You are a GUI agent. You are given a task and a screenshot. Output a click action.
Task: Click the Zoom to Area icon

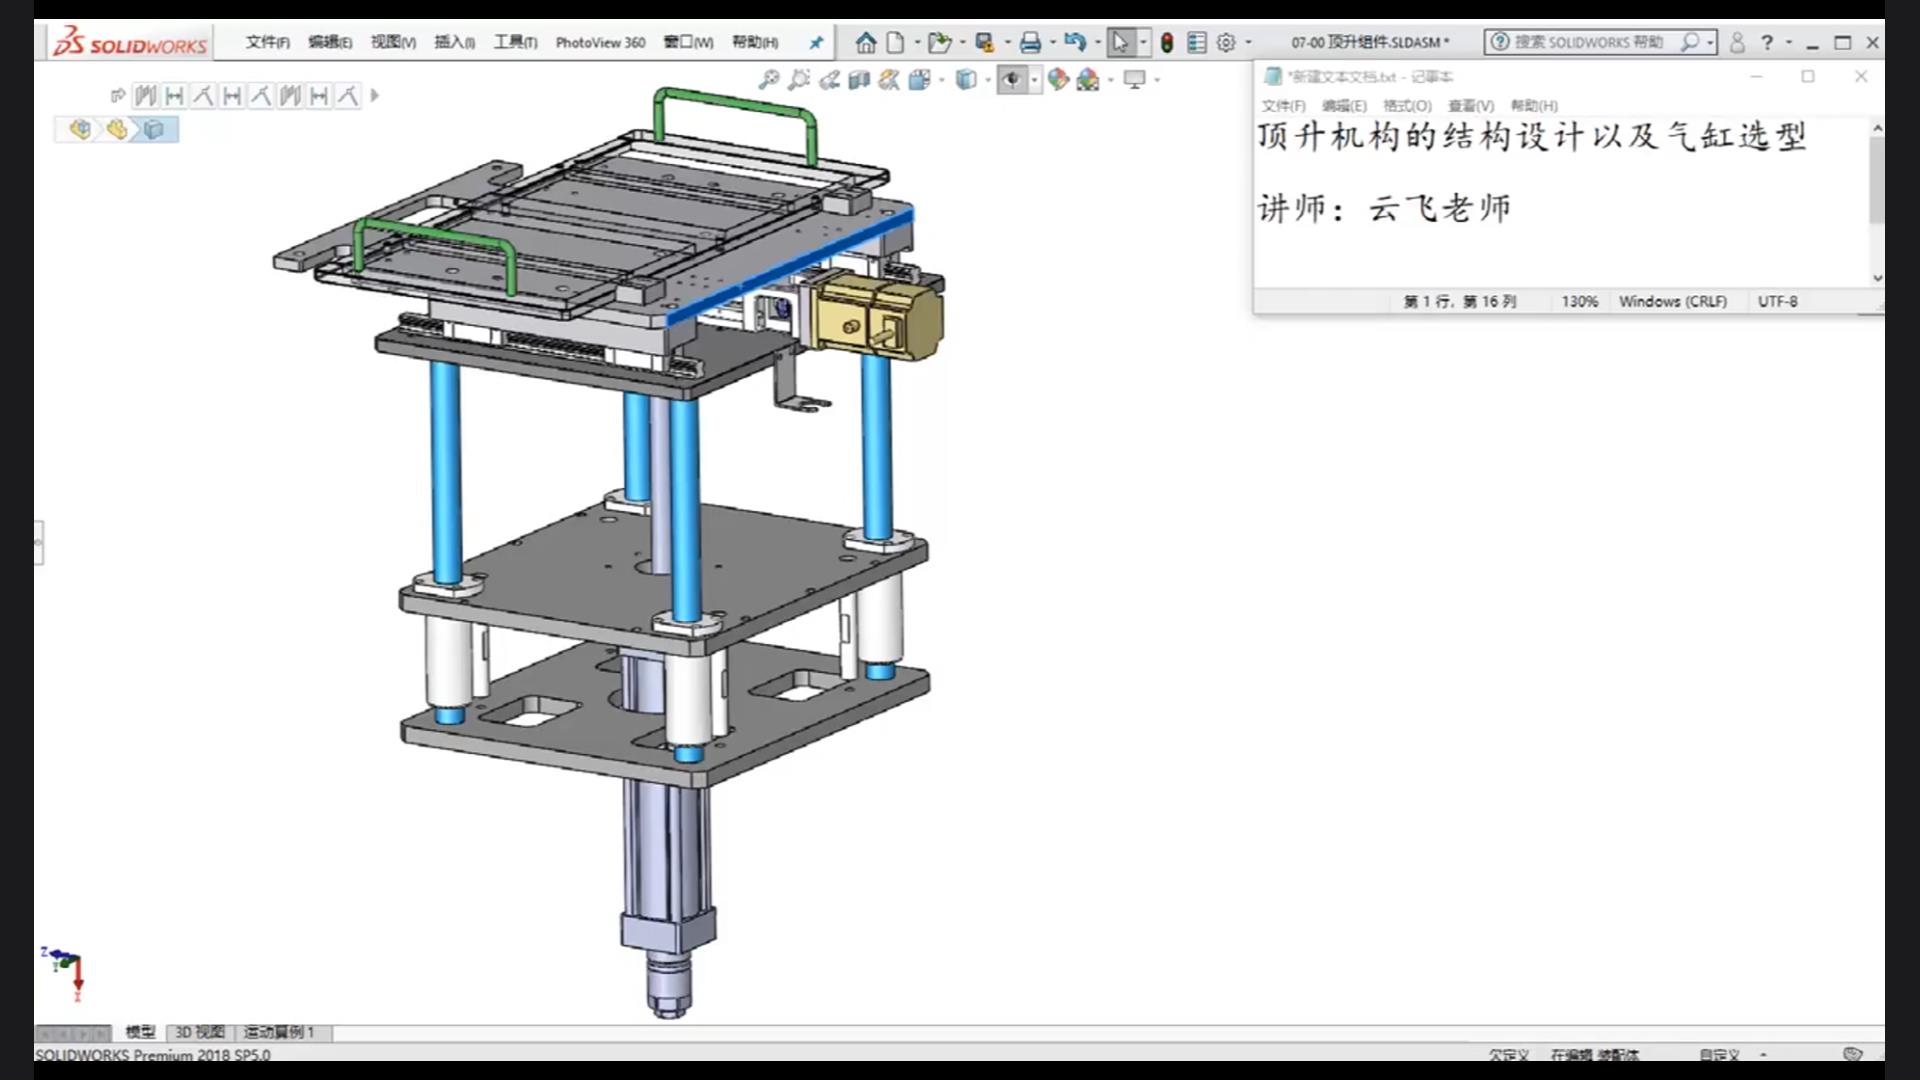tap(798, 79)
